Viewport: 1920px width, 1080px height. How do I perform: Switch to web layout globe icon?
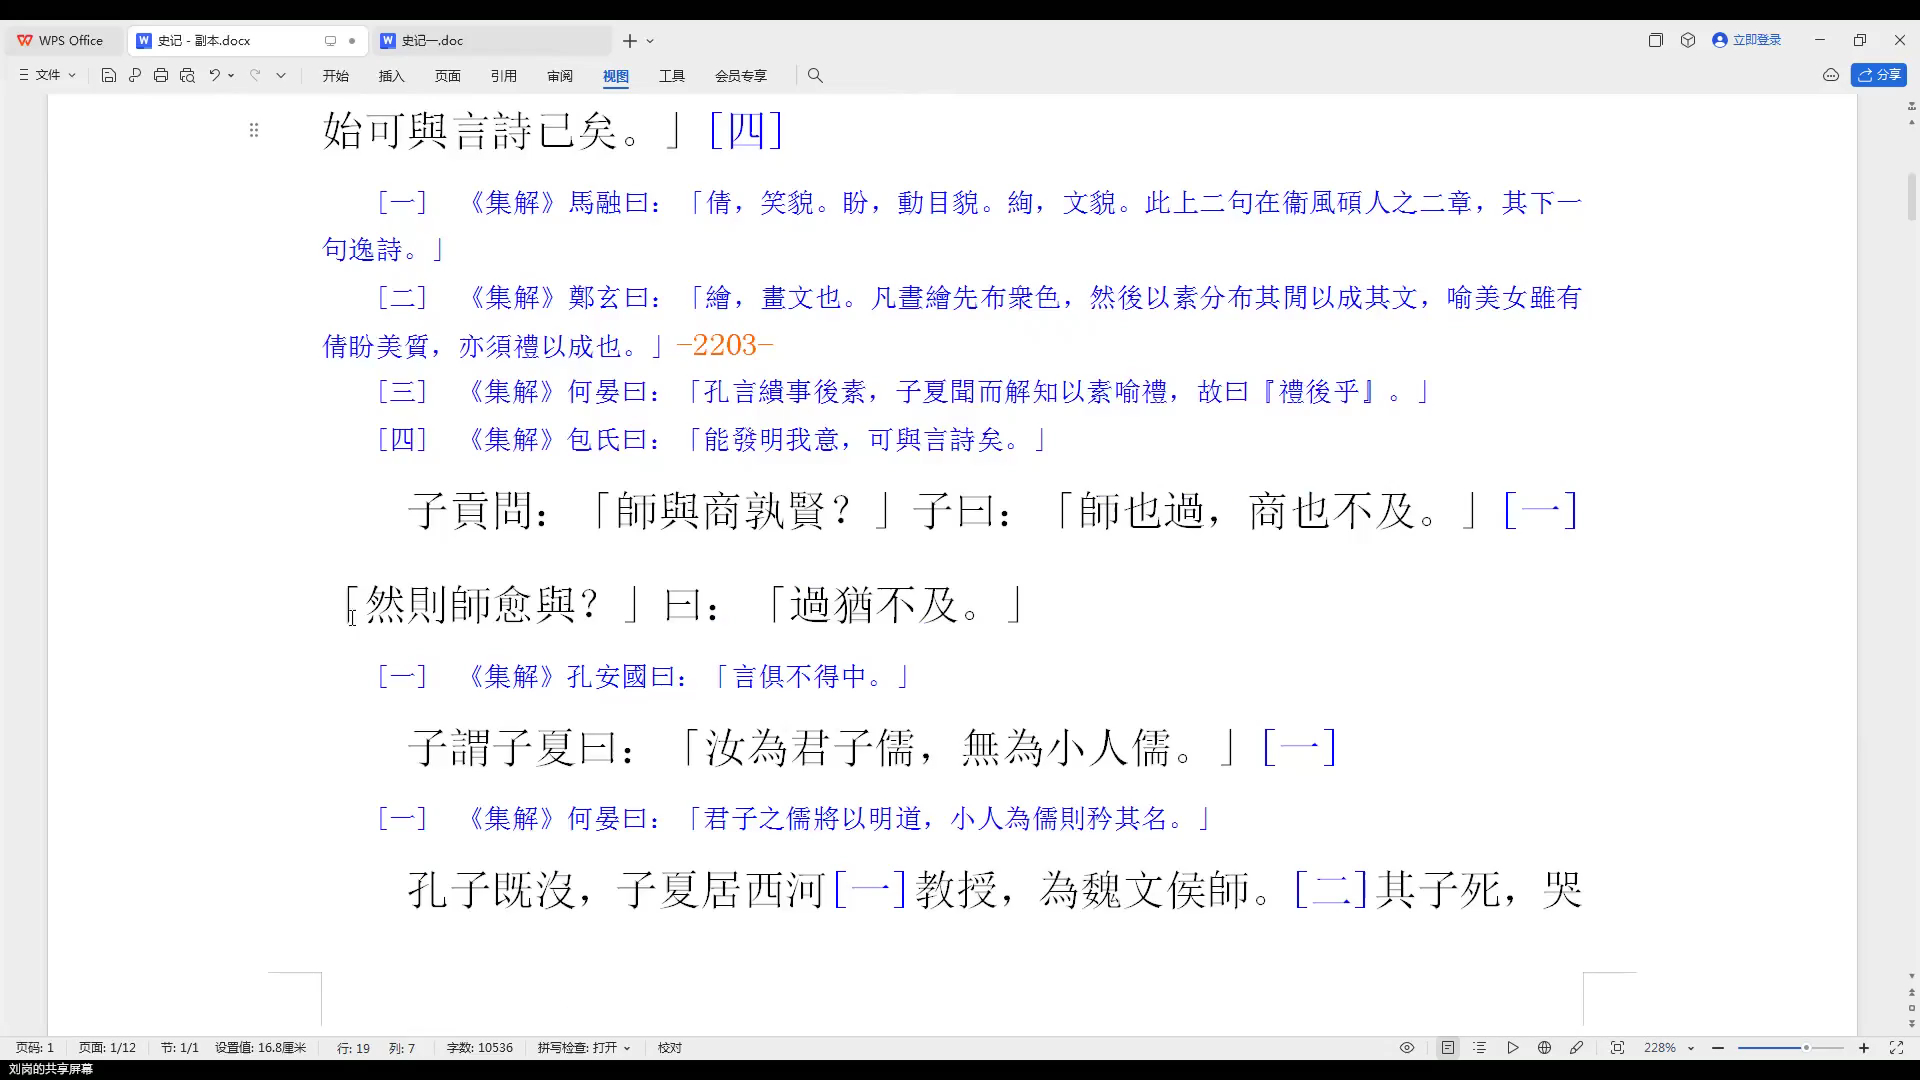[1545, 1048]
